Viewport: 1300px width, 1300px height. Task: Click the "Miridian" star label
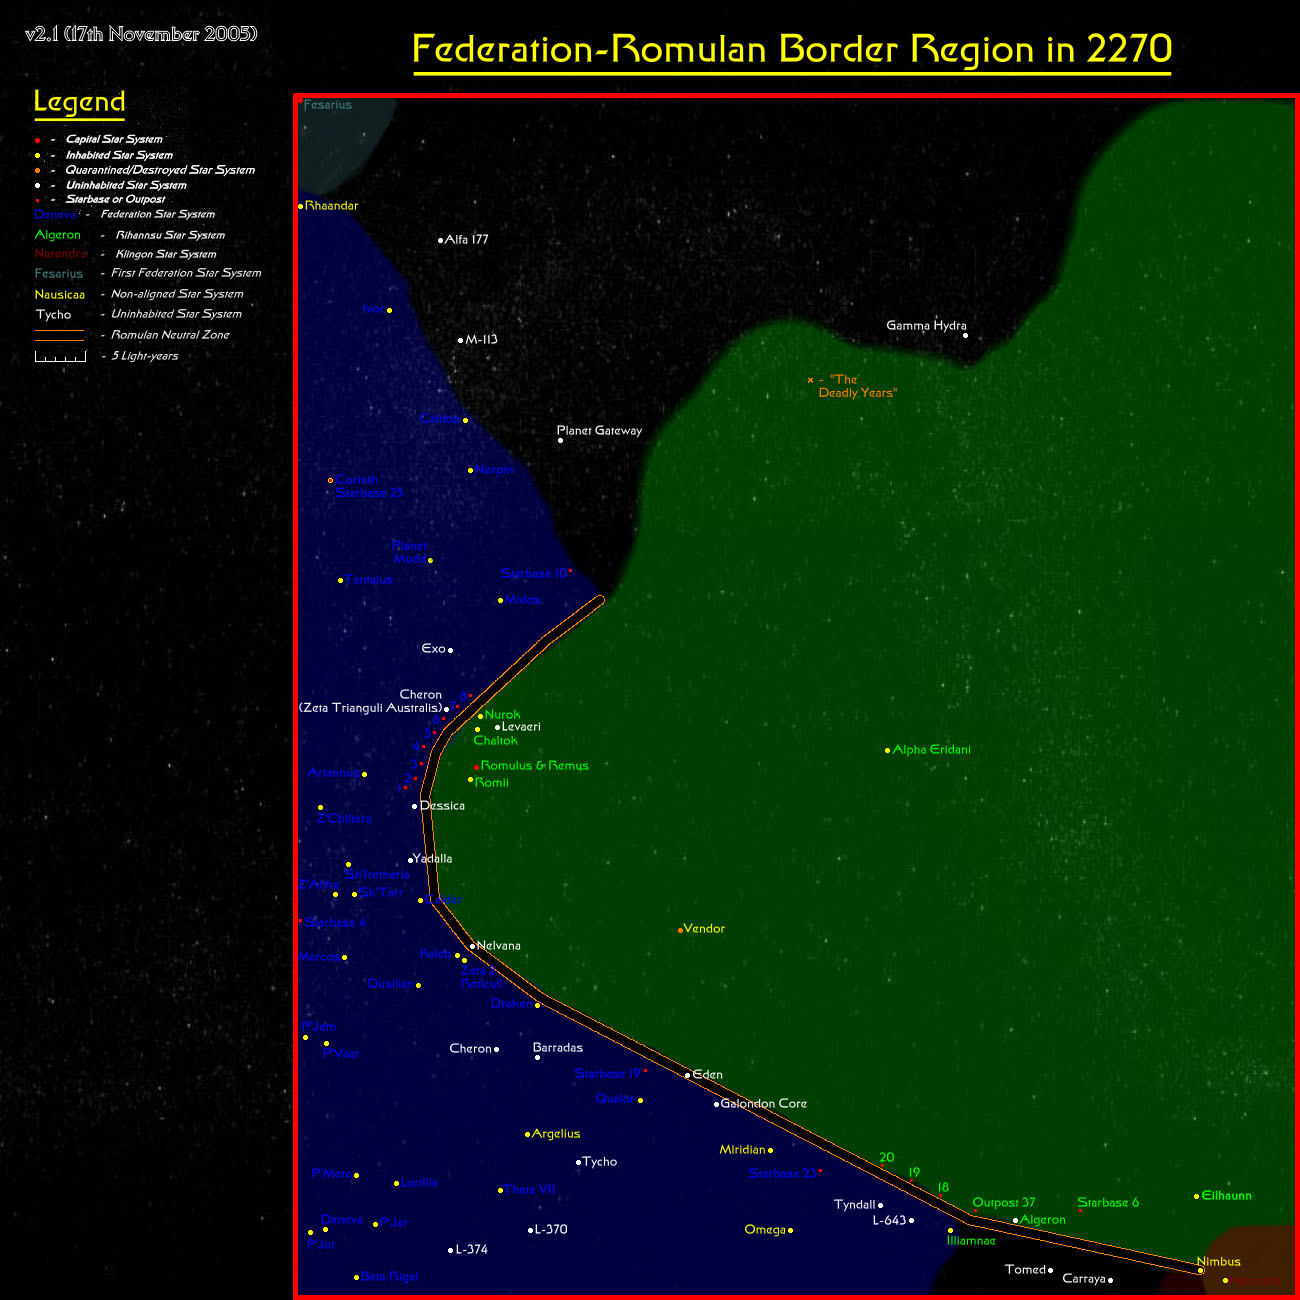click(742, 1150)
